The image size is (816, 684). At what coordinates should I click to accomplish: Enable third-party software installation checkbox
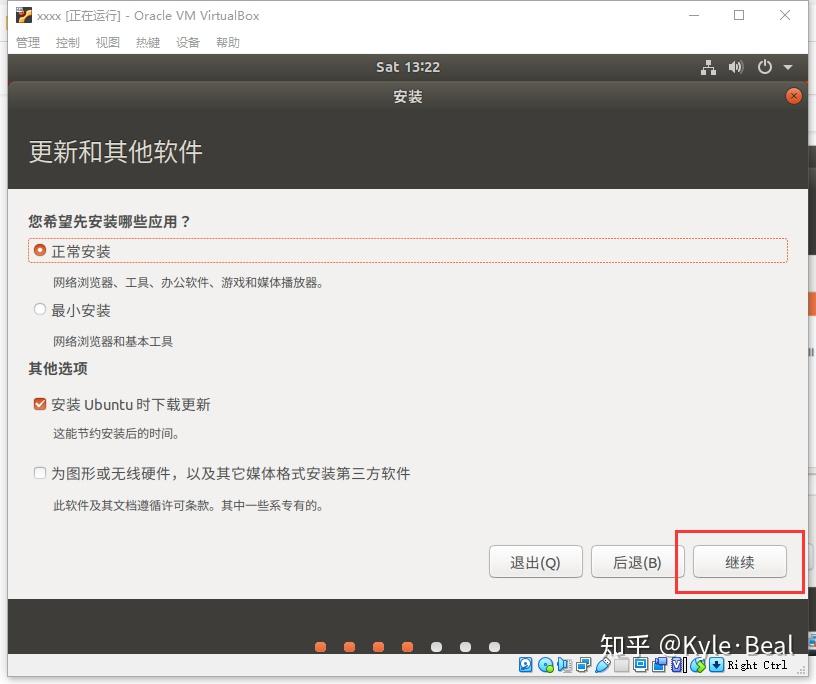pos(39,474)
